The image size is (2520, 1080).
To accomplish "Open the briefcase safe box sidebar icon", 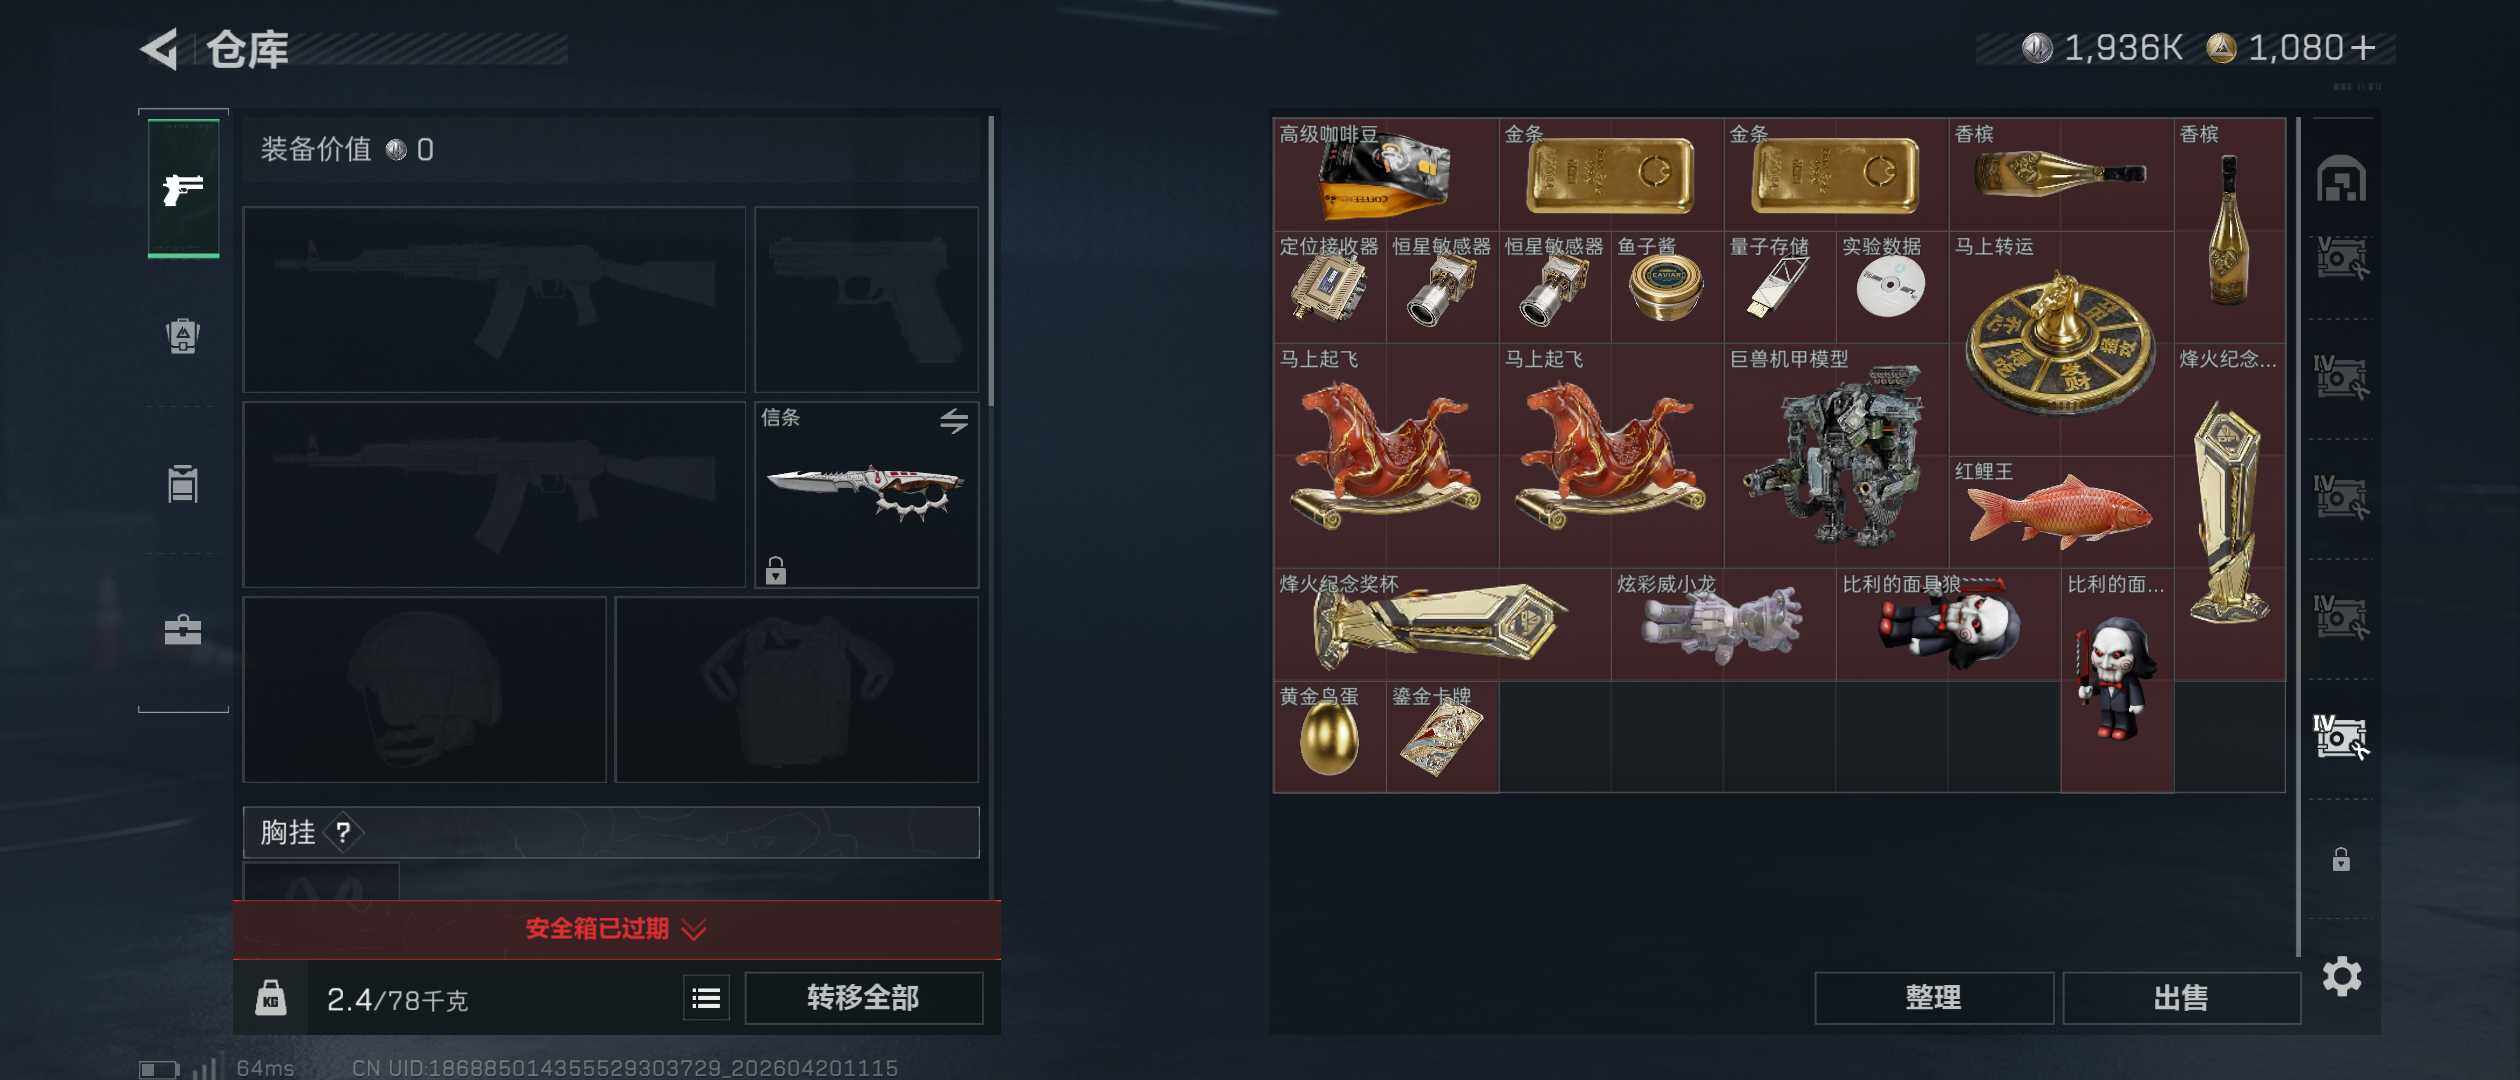I will click(x=183, y=630).
